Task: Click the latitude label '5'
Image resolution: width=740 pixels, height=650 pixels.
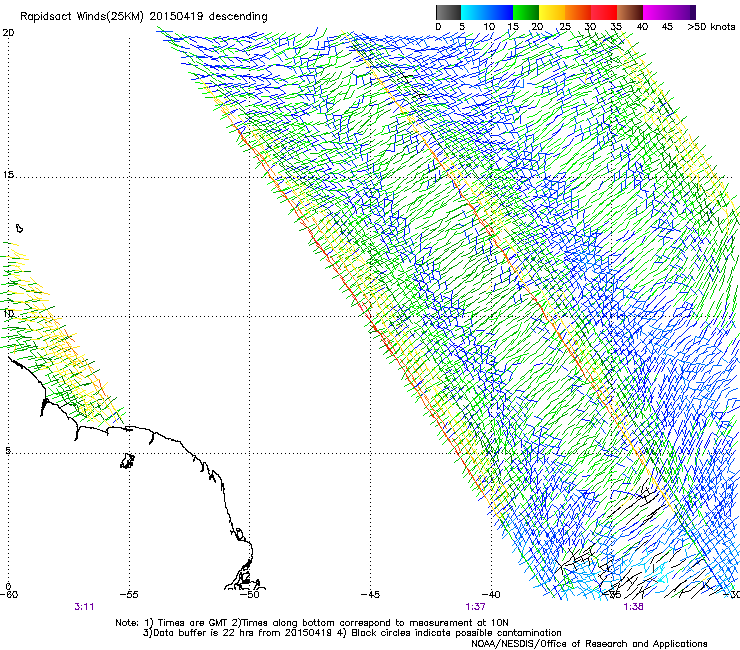Action: point(8,451)
